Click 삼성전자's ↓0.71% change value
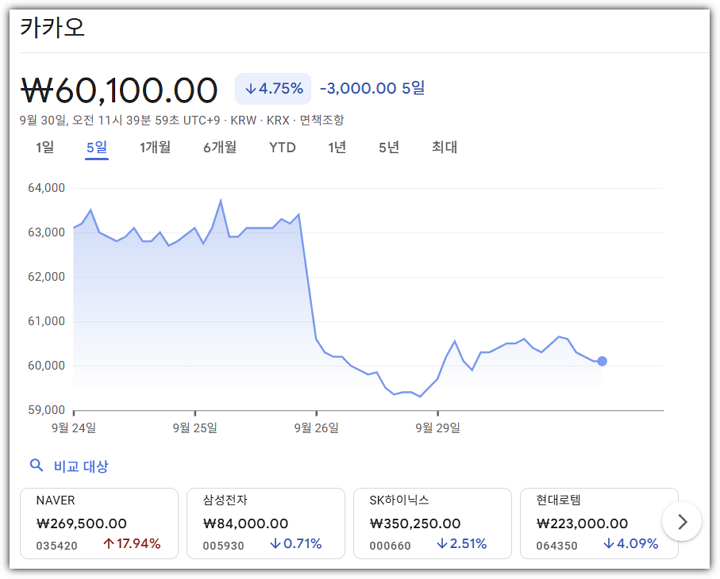The height and width of the screenshot is (579, 720). [x=296, y=544]
